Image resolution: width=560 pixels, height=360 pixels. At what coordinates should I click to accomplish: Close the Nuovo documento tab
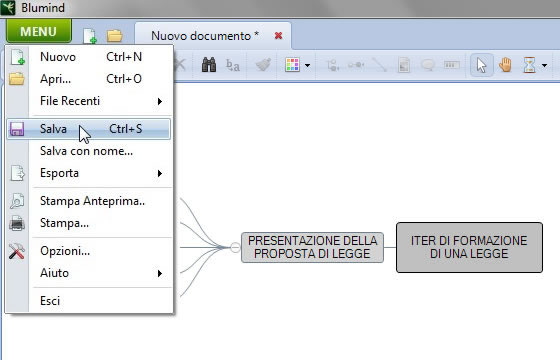point(278,36)
